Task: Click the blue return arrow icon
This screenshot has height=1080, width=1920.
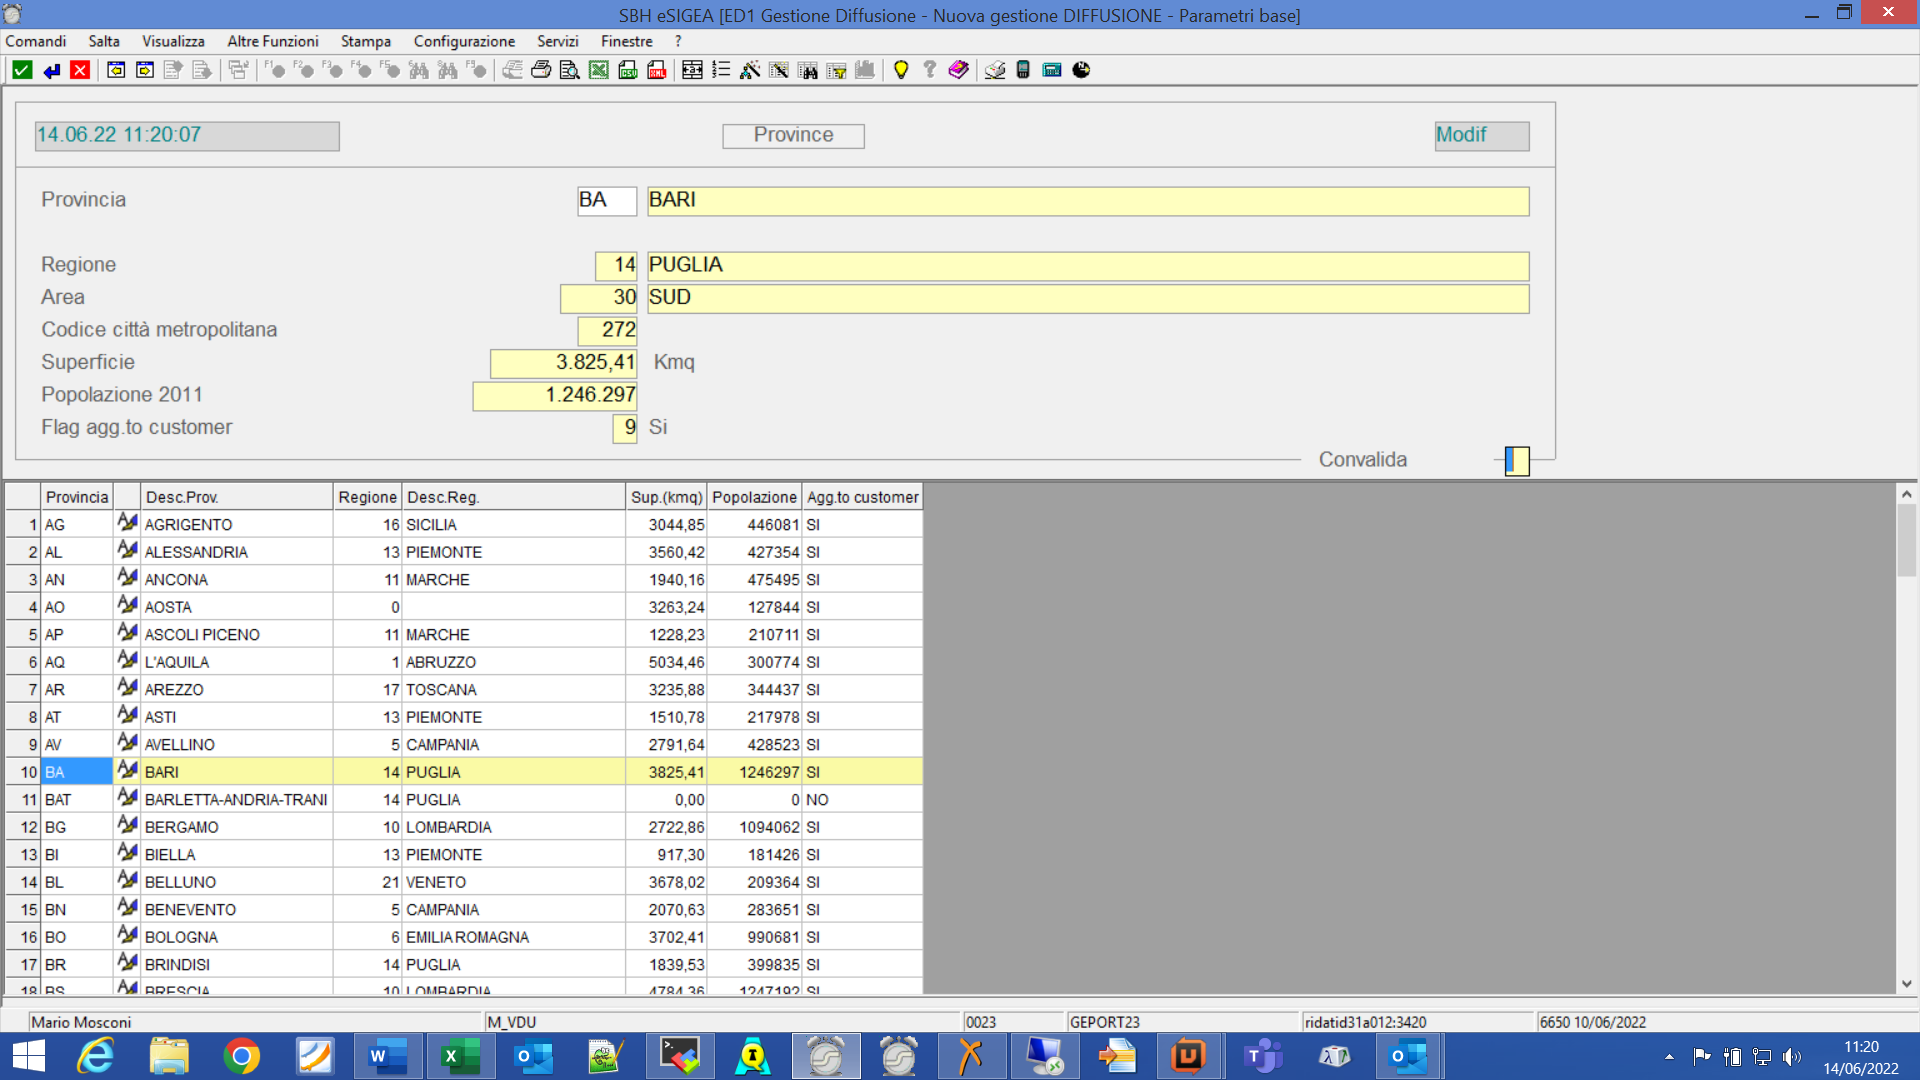Action: pyautogui.click(x=51, y=70)
